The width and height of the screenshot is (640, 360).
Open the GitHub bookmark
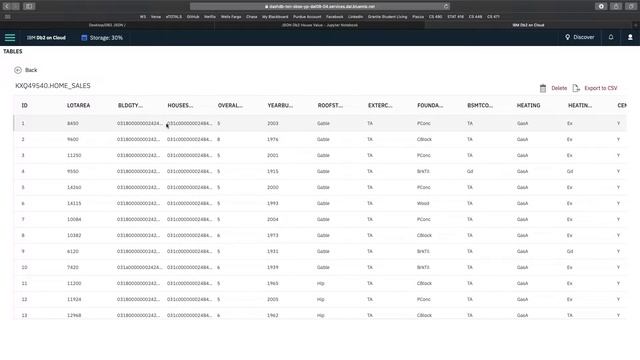pos(193,17)
